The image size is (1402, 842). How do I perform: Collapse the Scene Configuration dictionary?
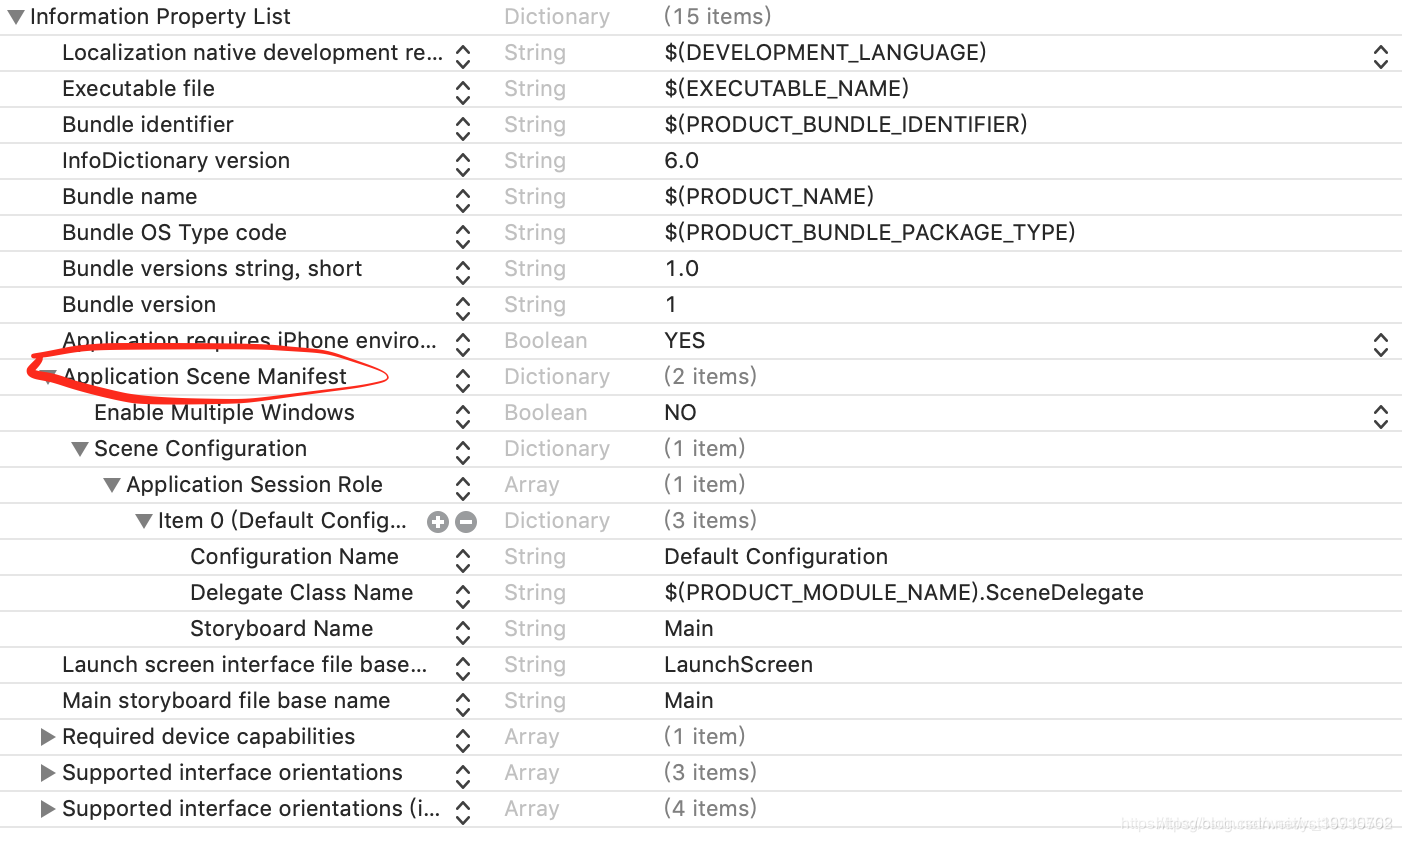tap(80, 448)
